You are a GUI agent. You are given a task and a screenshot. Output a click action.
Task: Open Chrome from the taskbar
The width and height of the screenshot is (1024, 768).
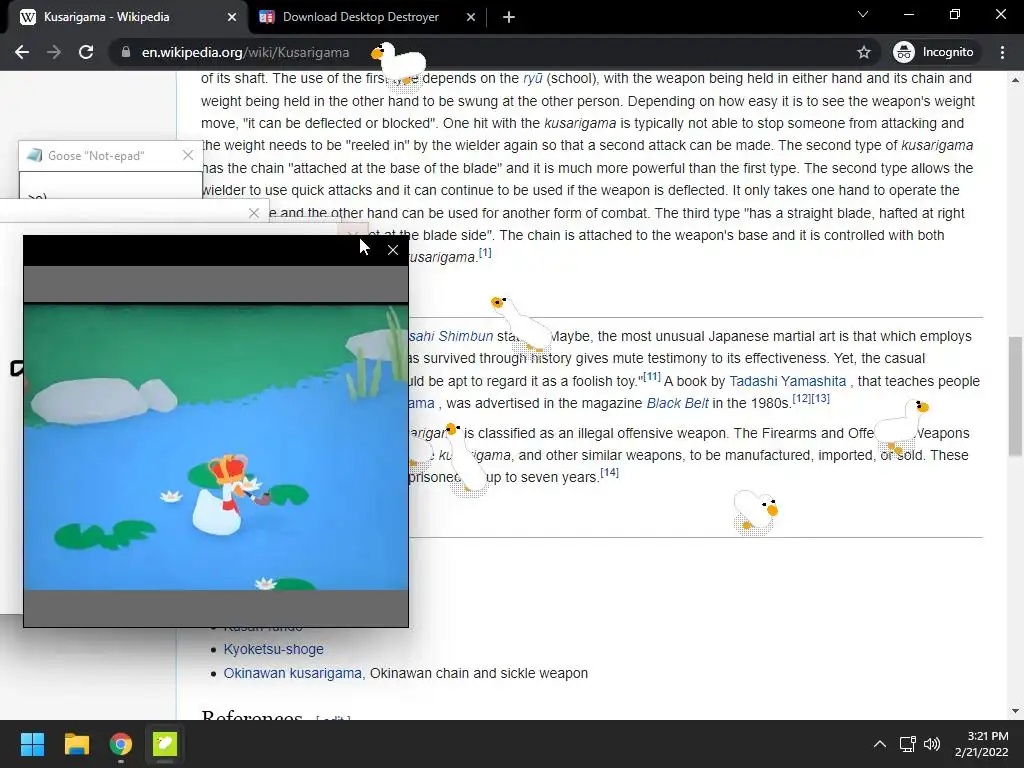tap(121, 744)
